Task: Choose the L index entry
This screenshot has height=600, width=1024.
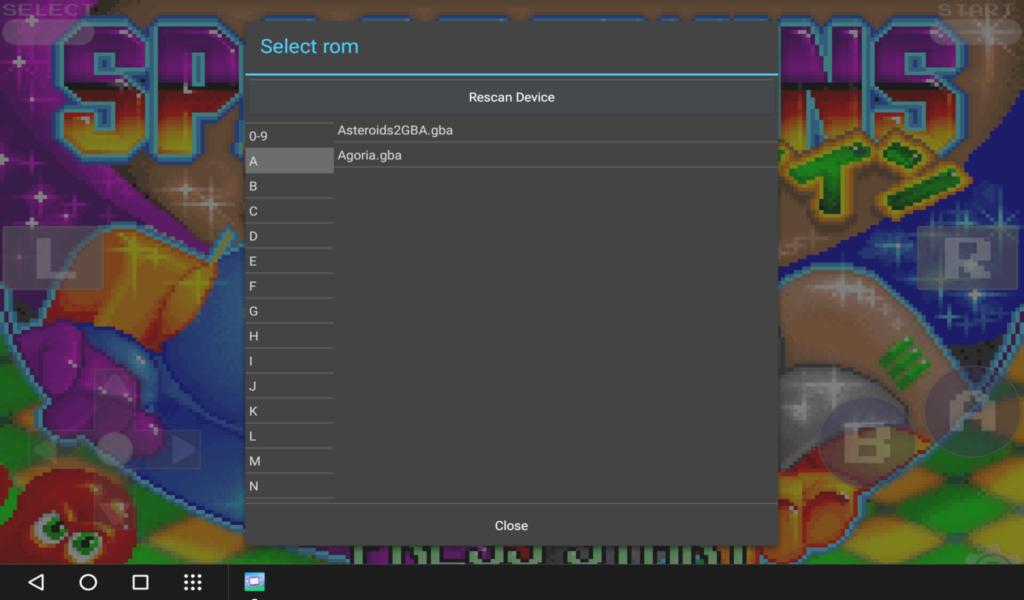Action: tap(289, 435)
